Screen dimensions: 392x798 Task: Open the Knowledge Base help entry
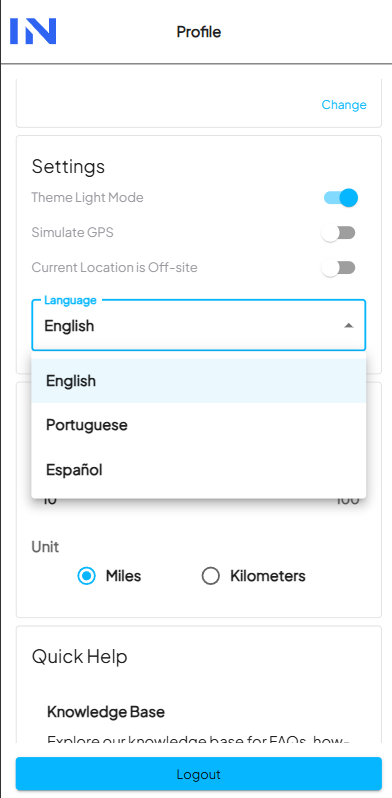106,712
